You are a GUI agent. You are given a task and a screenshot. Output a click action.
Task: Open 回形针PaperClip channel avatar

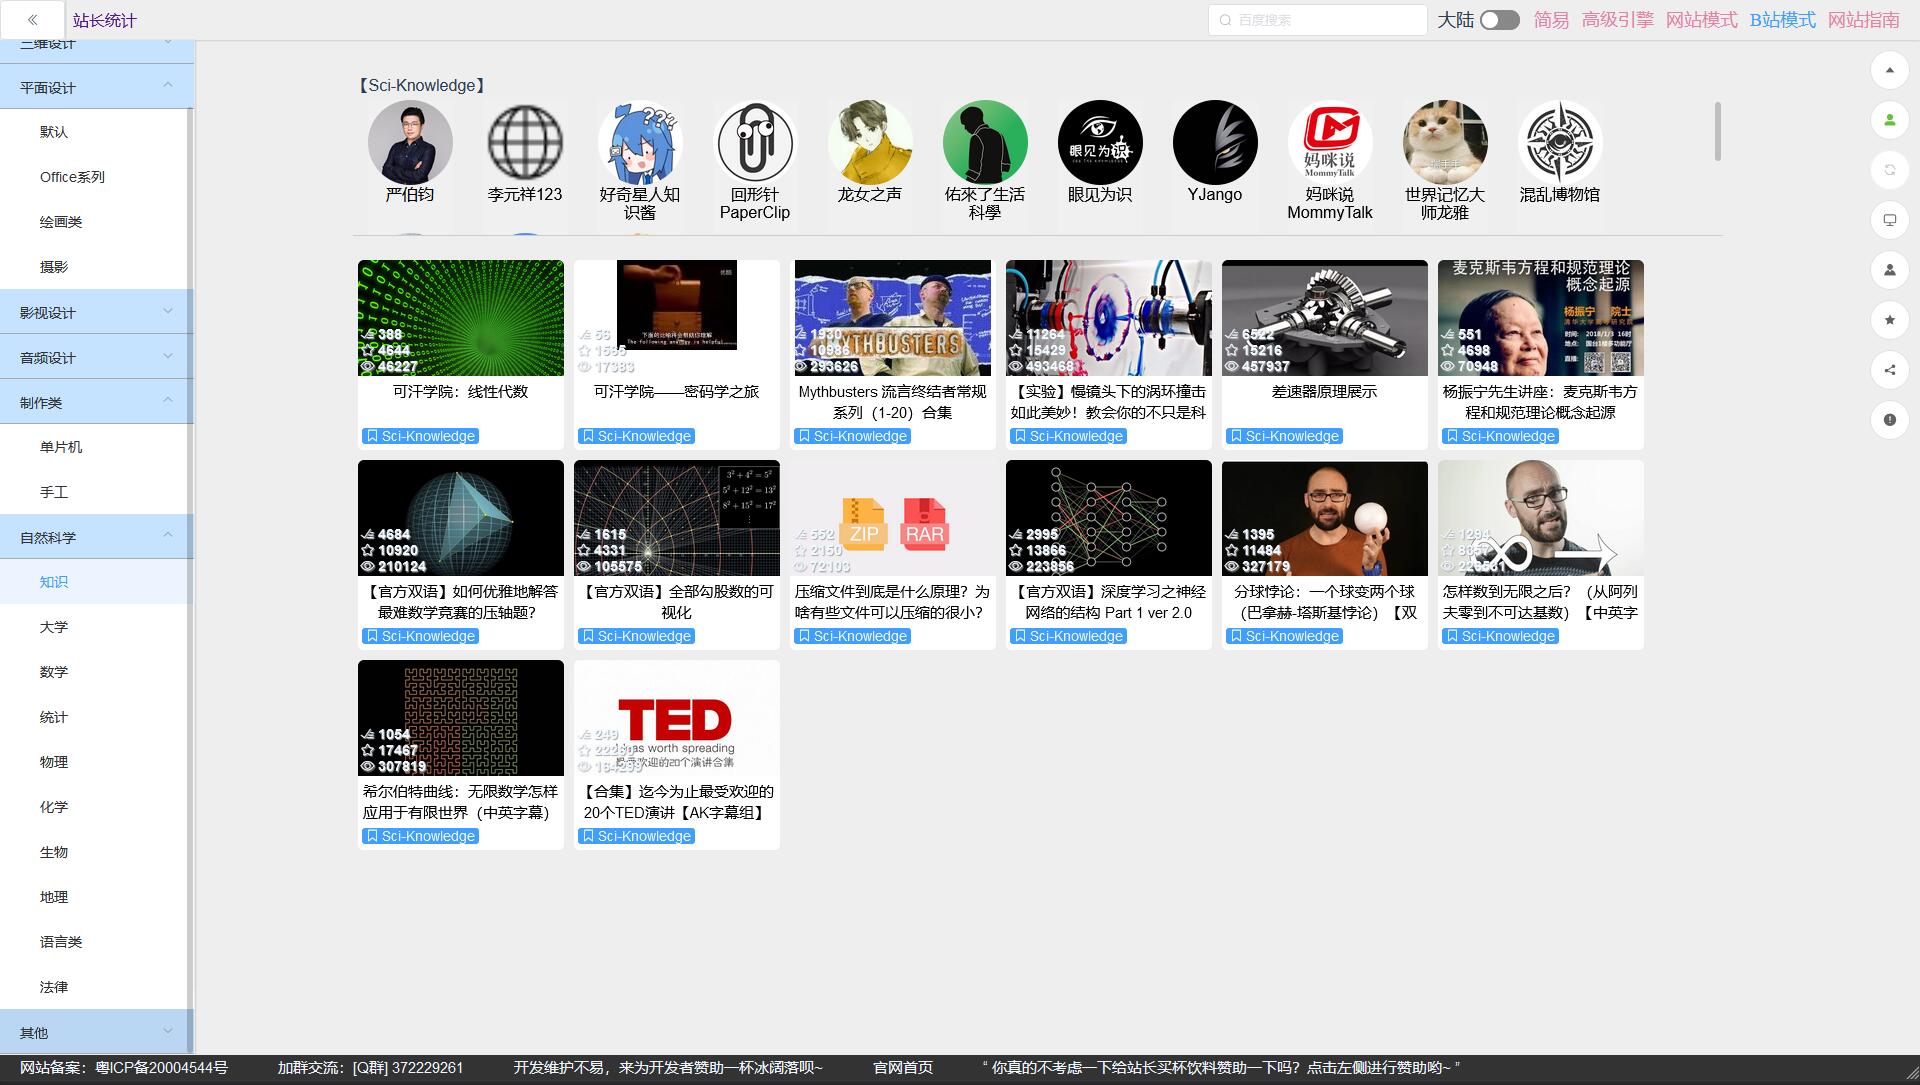pyautogui.click(x=755, y=143)
